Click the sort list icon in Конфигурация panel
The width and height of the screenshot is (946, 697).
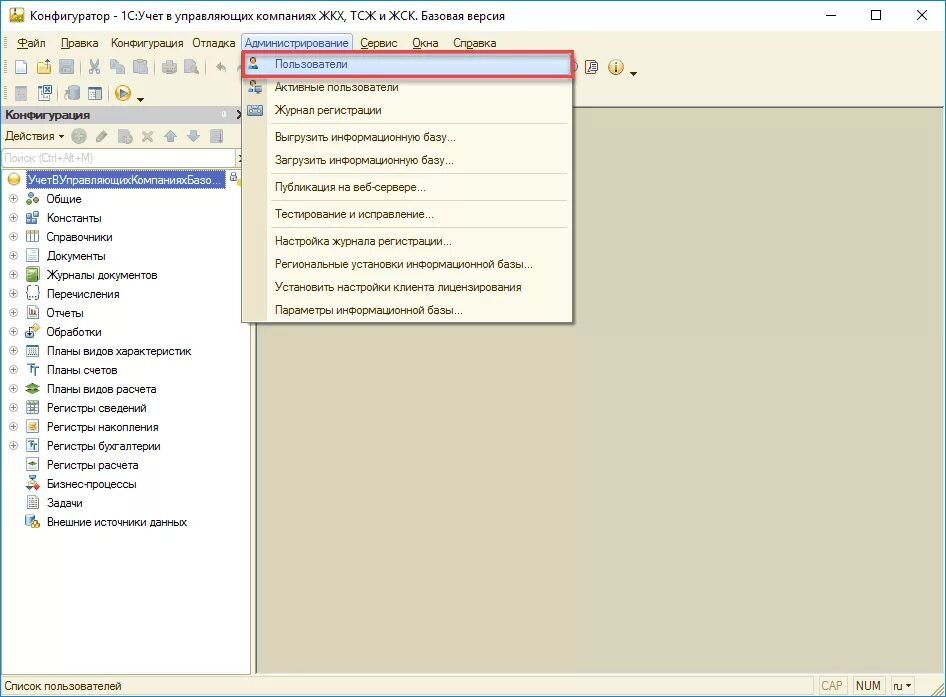pos(217,136)
